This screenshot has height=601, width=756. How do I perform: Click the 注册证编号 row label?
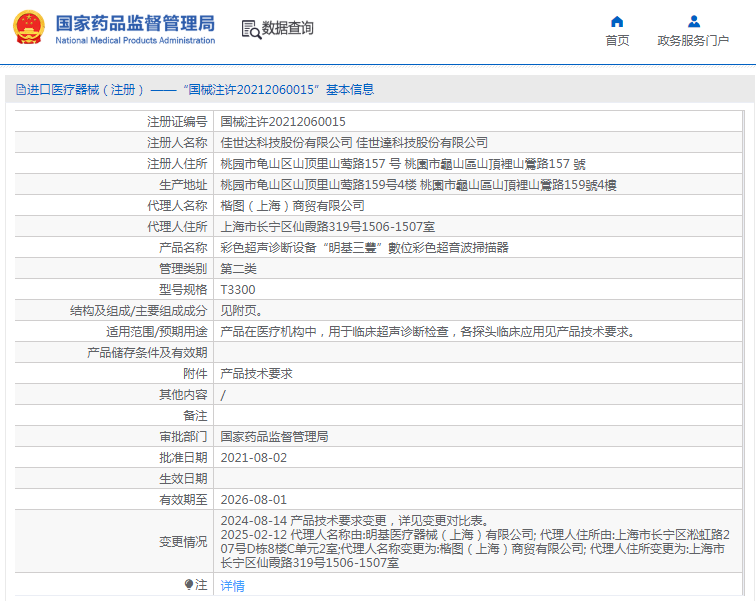tap(177, 121)
